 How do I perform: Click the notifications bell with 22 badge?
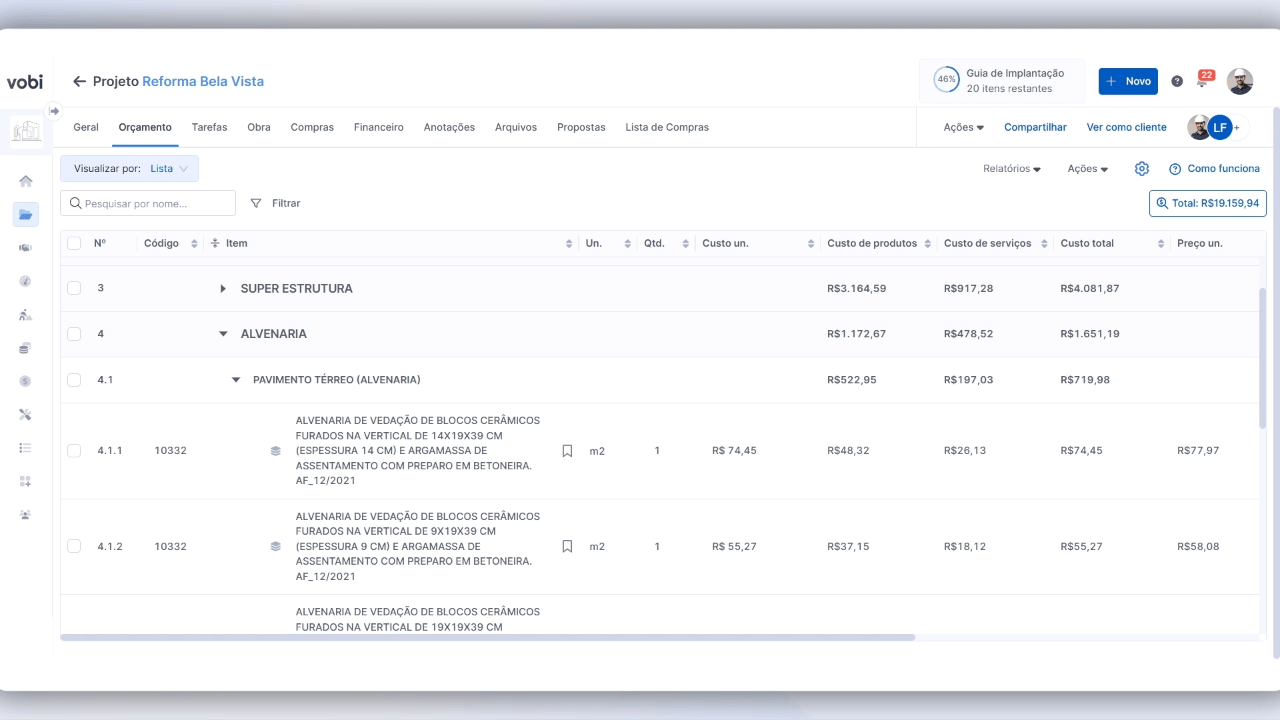(x=1203, y=81)
